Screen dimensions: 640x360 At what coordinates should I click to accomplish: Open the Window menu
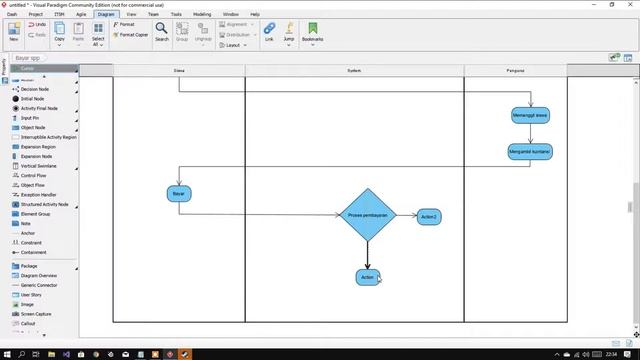coord(231,14)
